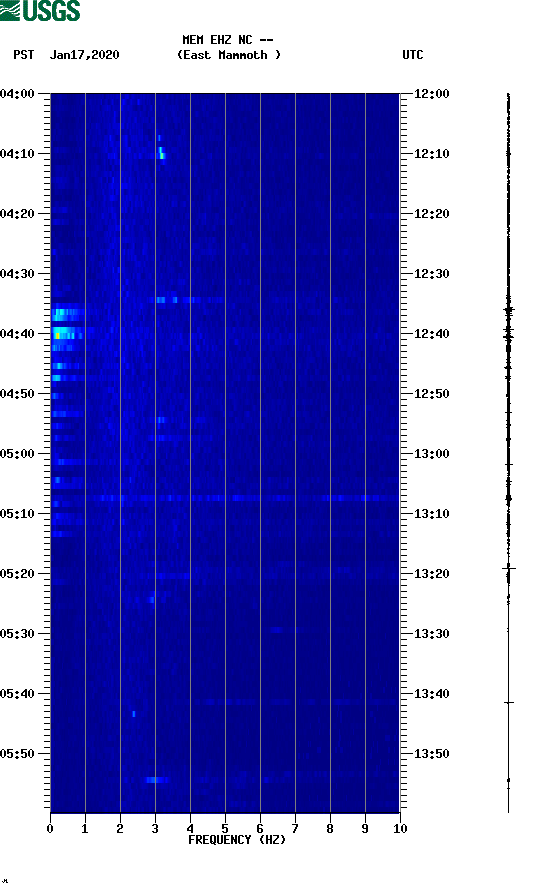Click the cyan spot near 3 Hz at 04:10
Viewport: 552px width, 892px height.
pyautogui.click(x=162, y=153)
